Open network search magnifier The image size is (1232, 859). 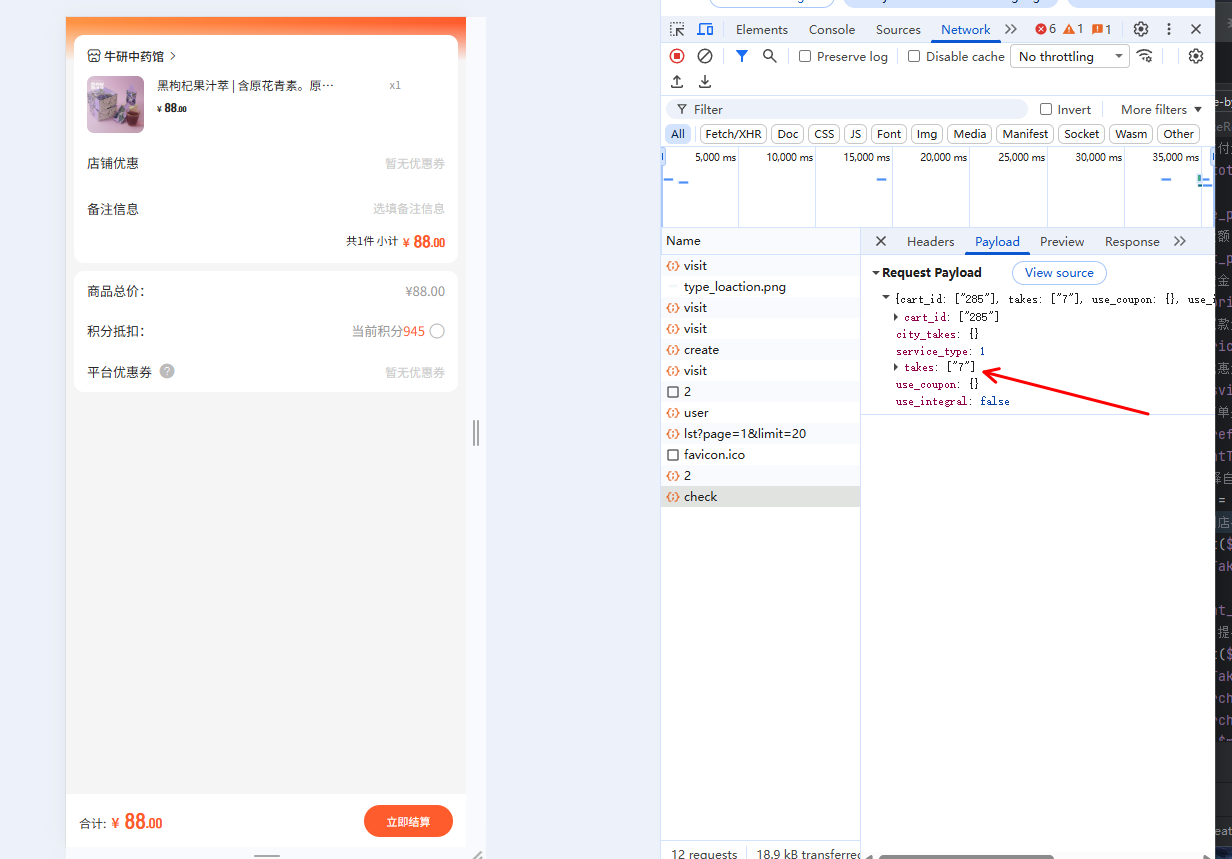tap(769, 56)
